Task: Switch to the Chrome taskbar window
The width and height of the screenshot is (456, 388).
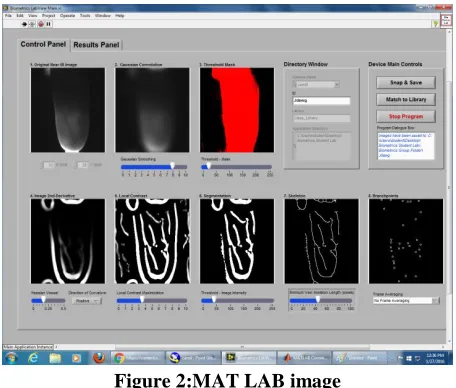Action: (138, 358)
